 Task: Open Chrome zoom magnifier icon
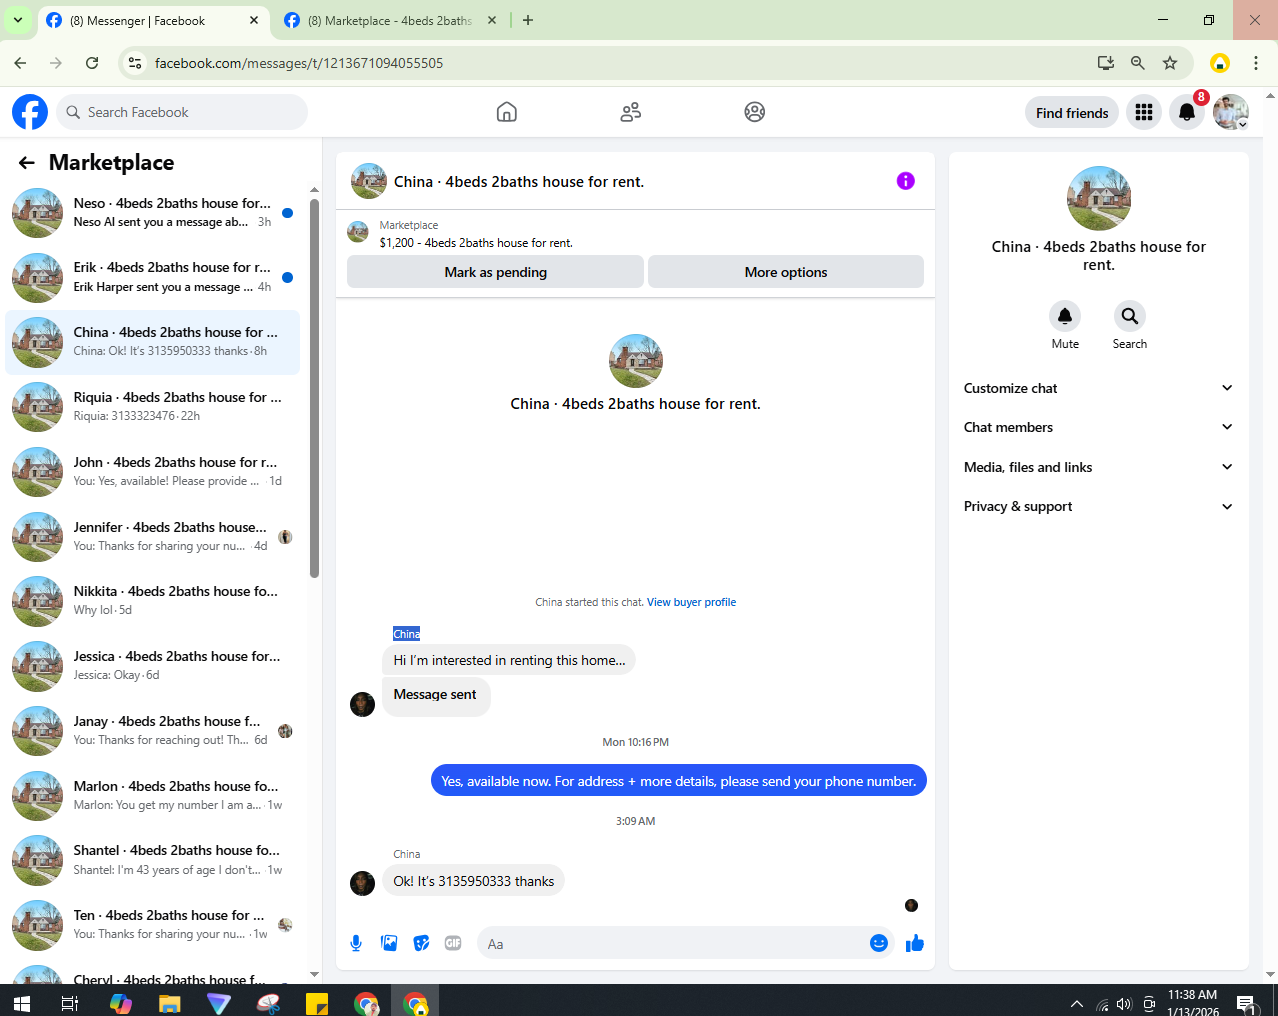click(x=1138, y=63)
